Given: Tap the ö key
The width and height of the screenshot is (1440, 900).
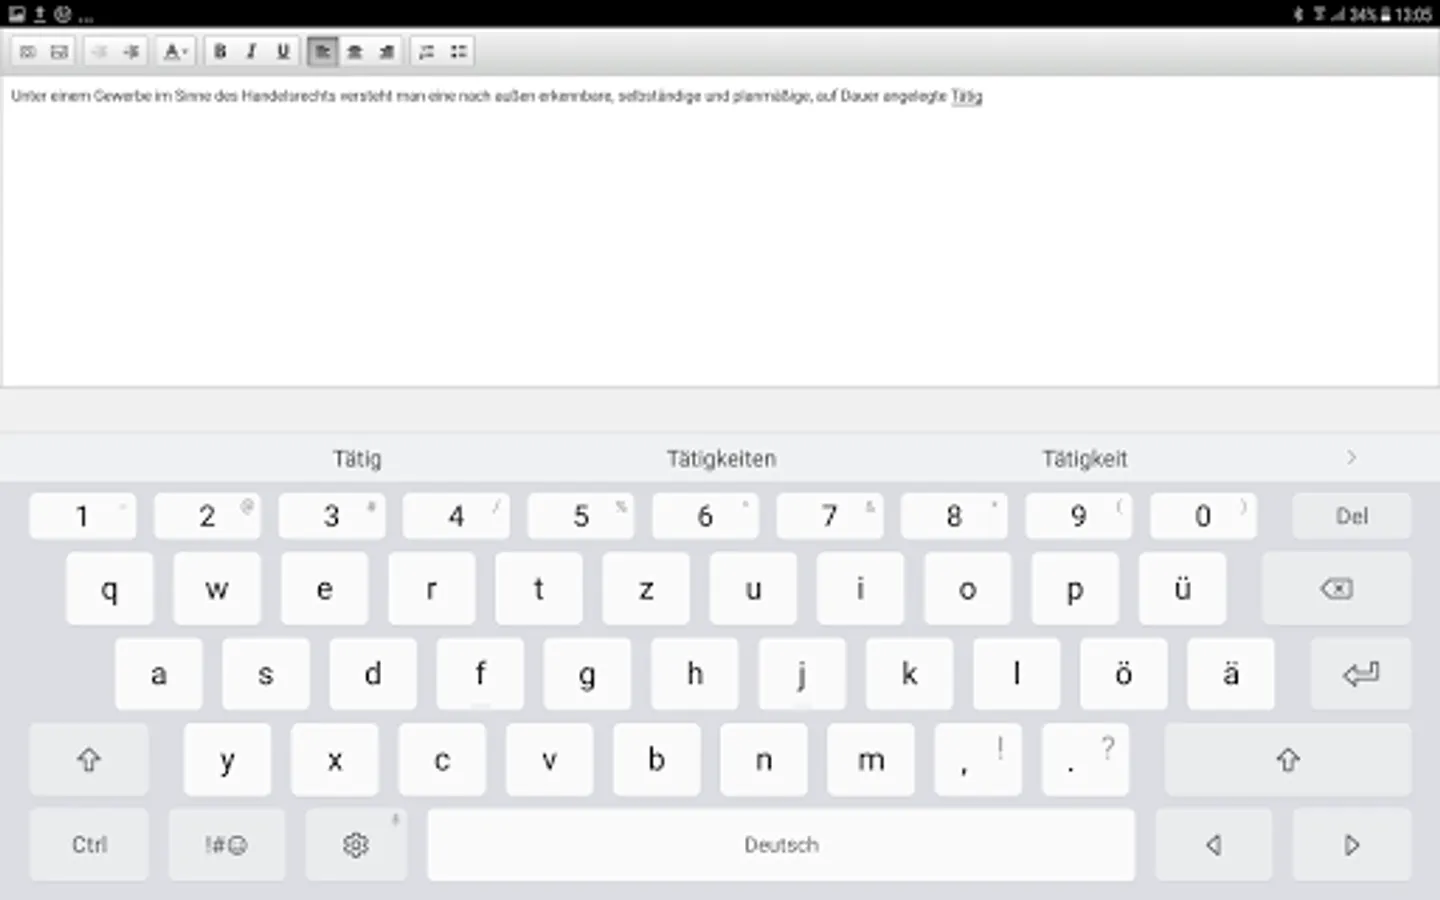Looking at the screenshot, I should pyautogui.click(x=1123, y=674).
